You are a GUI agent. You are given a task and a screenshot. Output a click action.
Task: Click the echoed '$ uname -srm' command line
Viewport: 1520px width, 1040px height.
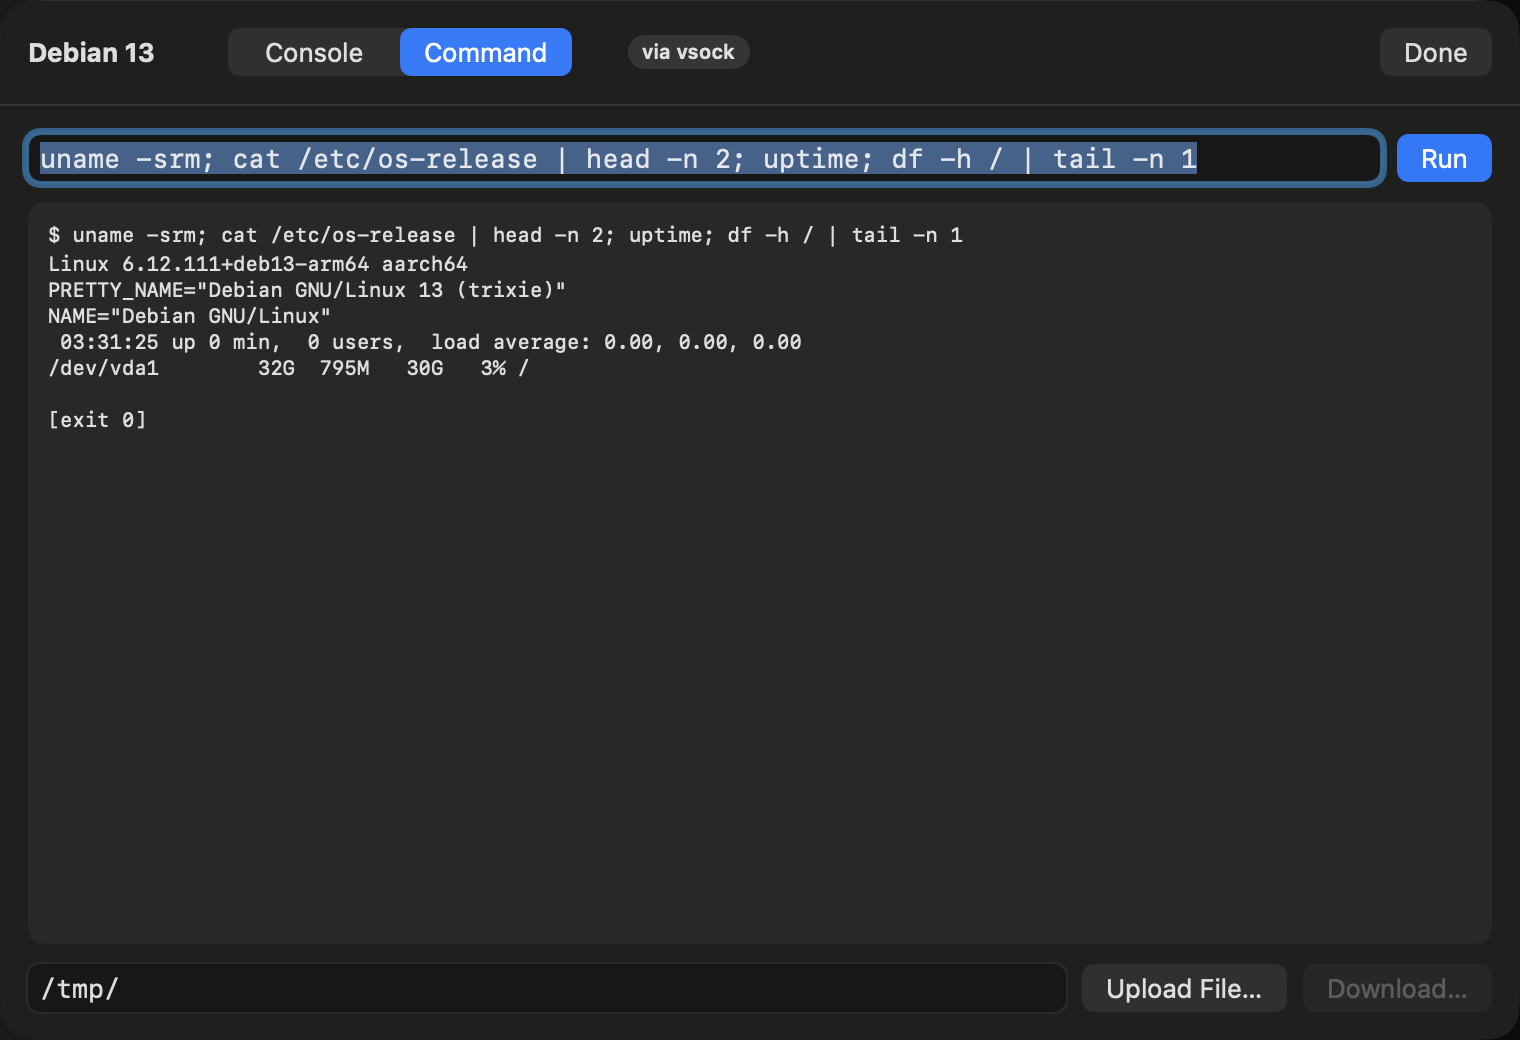(x=505, y=235)
